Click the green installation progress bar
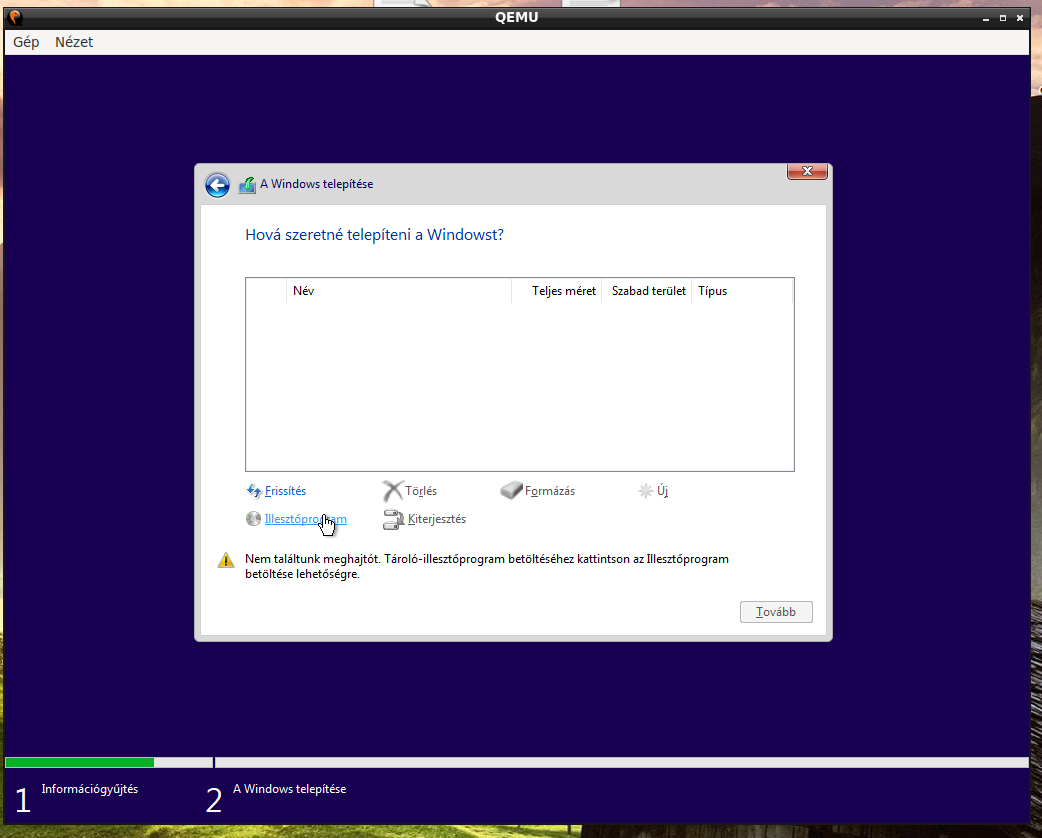 80,762
